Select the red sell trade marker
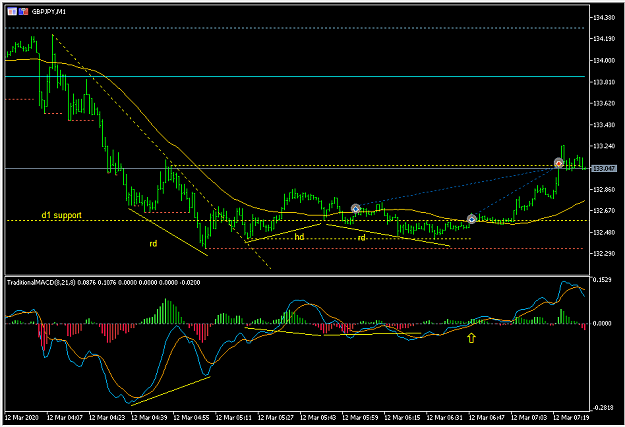The image size is (625, 427). click(x=558, y=163)
